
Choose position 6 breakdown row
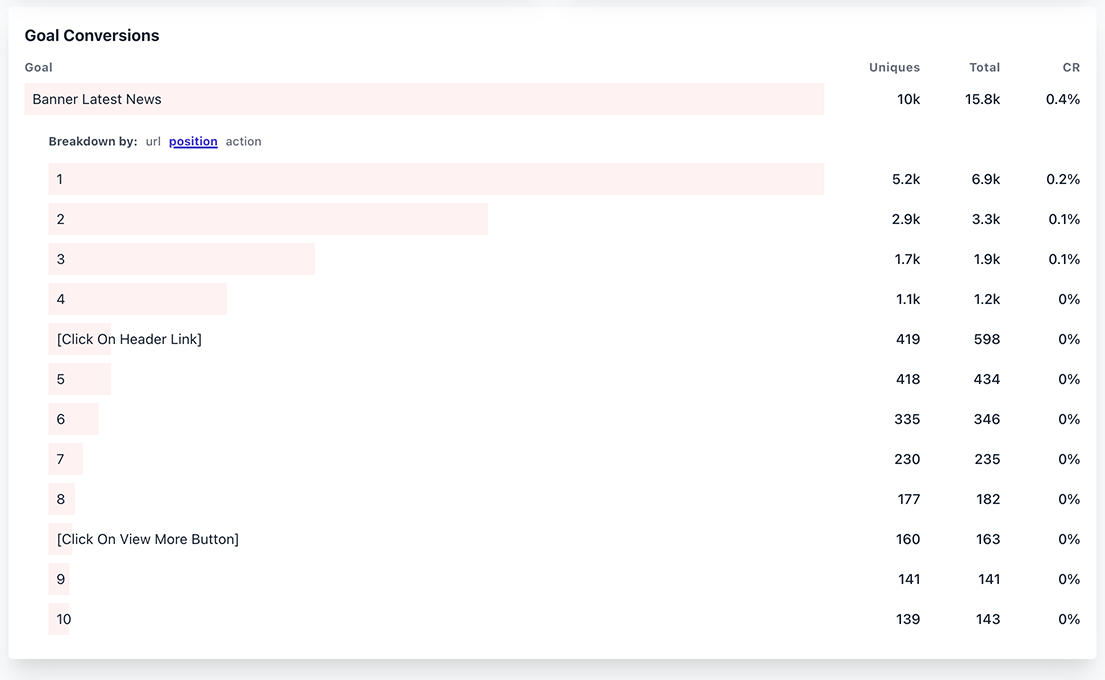click(61, 419)
